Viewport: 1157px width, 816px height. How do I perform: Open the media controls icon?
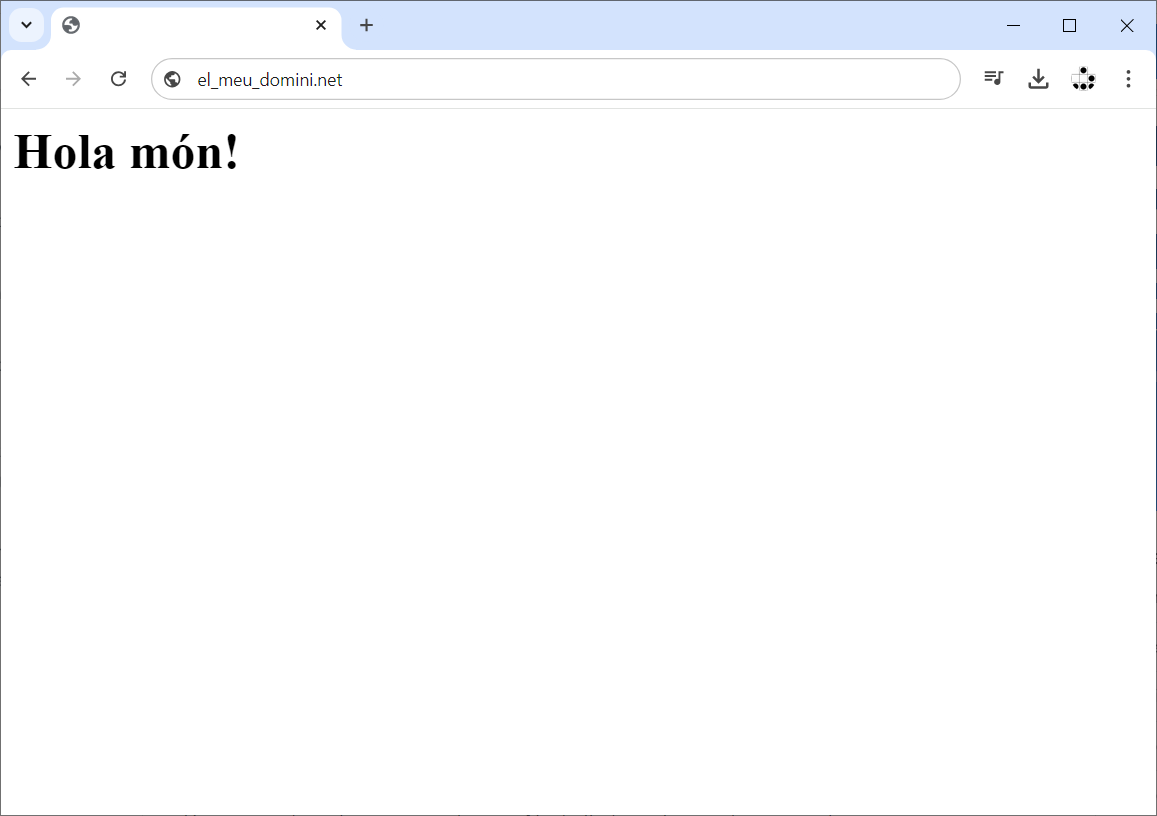click(x=994, y=78)
